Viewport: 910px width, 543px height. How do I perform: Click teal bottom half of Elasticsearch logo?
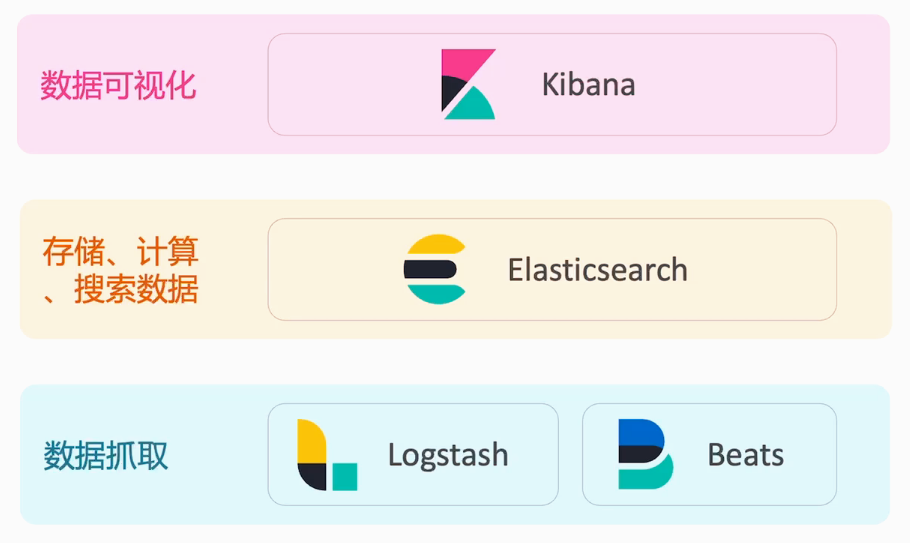coord(437,293)
